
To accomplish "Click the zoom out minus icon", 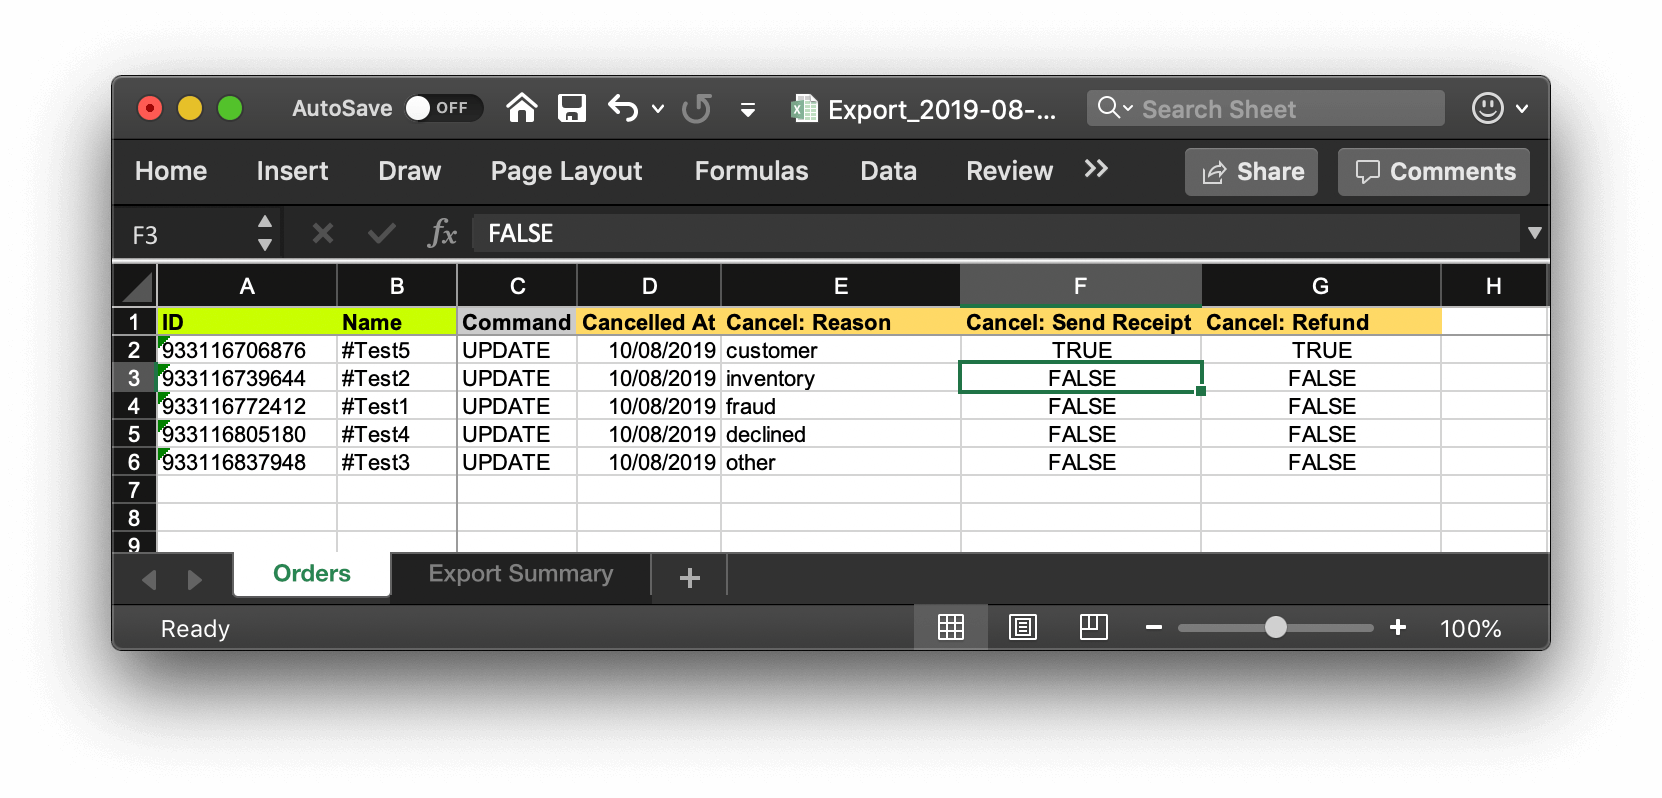I will [x=1154, y=628].
